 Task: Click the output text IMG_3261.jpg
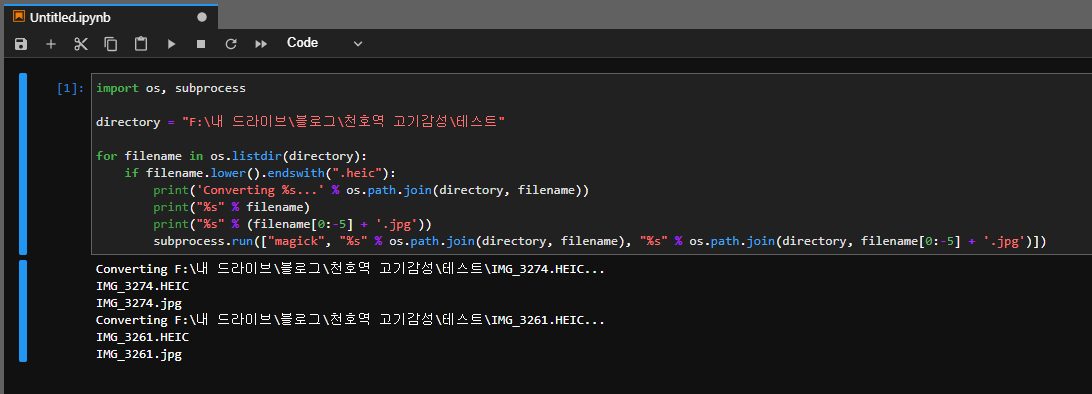(x=139, y=354)
